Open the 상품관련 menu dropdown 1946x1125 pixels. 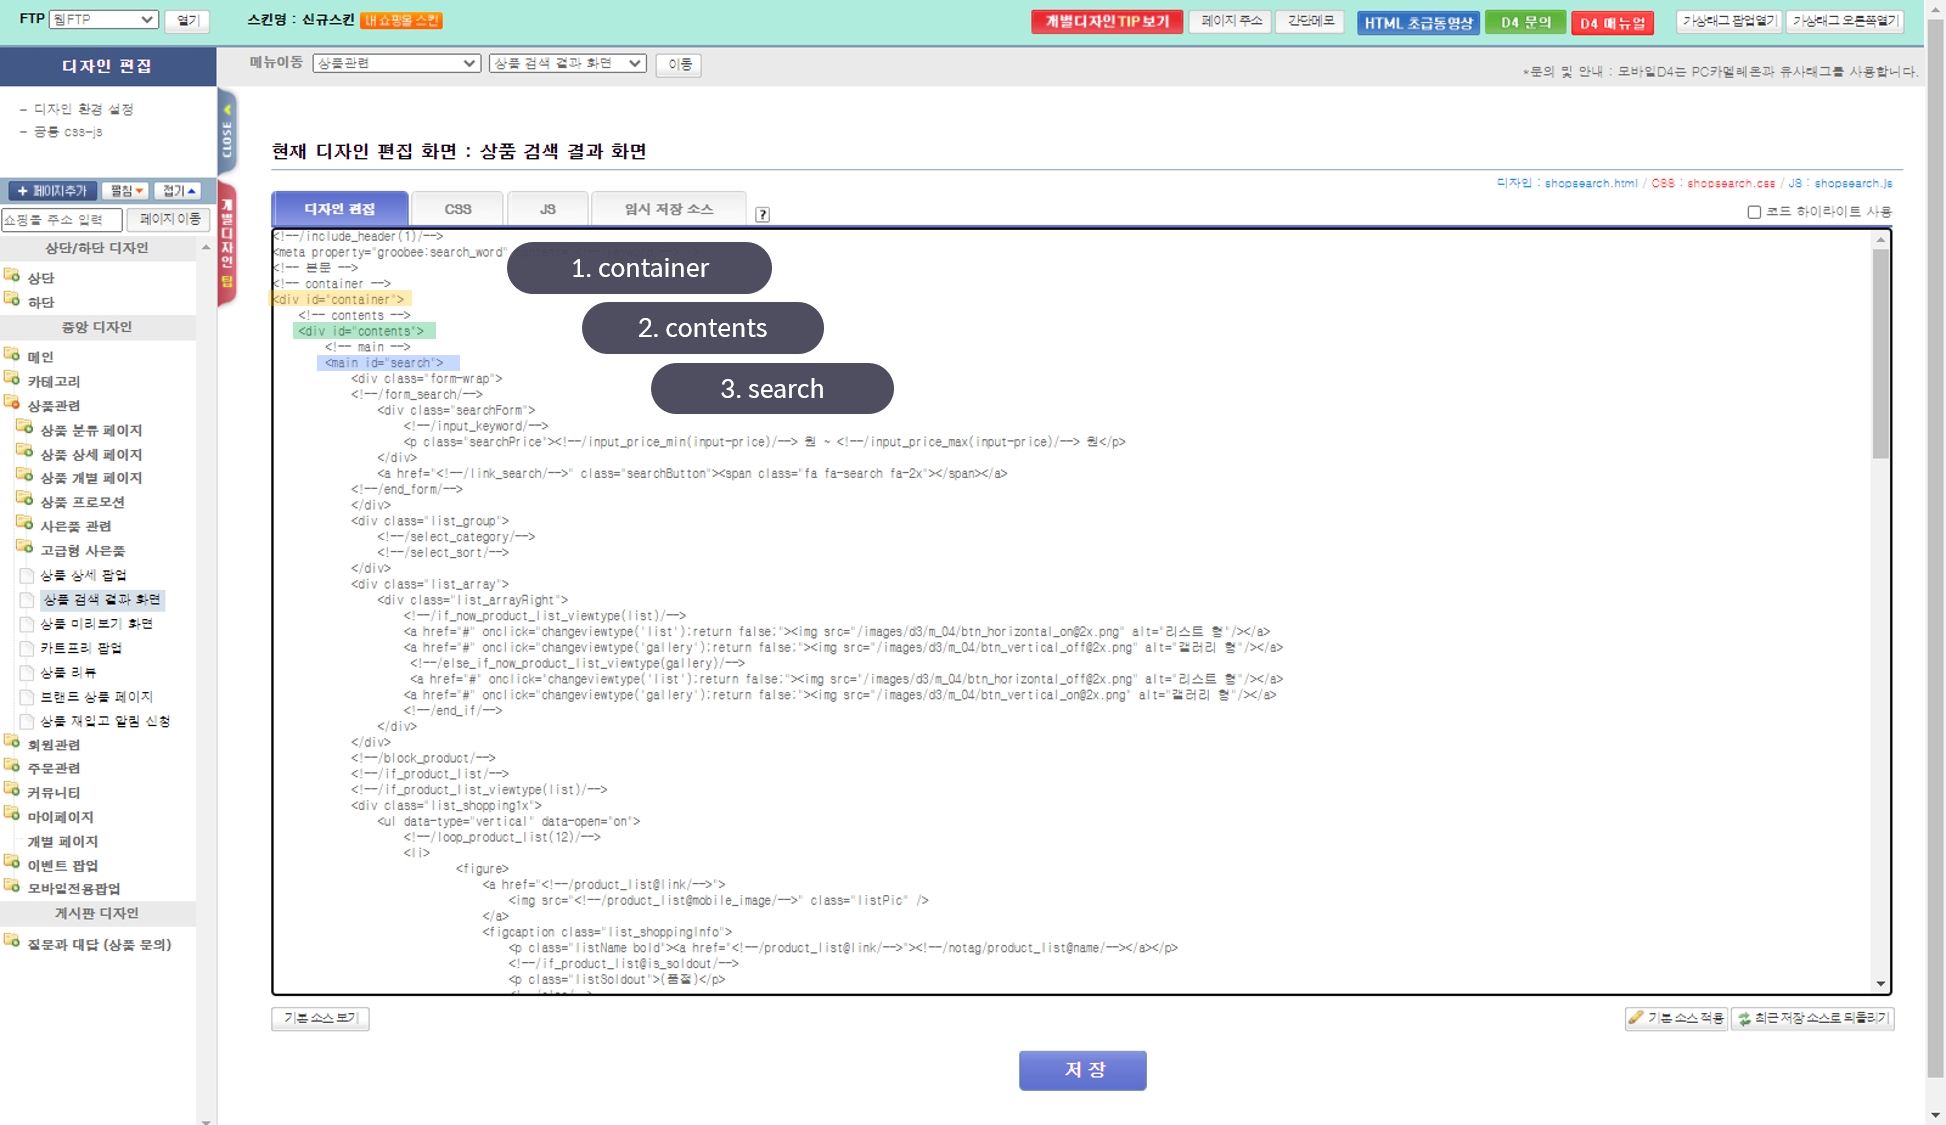tap(396, 63)
